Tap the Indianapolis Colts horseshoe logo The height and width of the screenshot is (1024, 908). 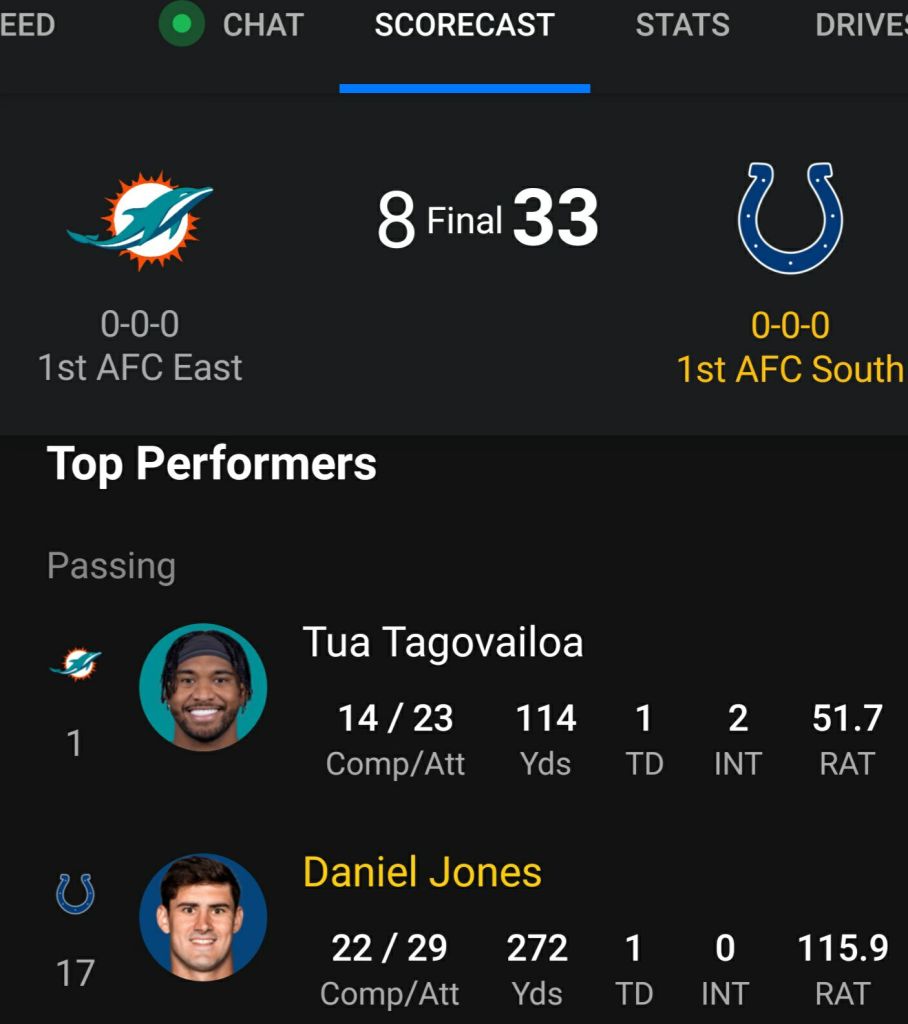(790, 218)
